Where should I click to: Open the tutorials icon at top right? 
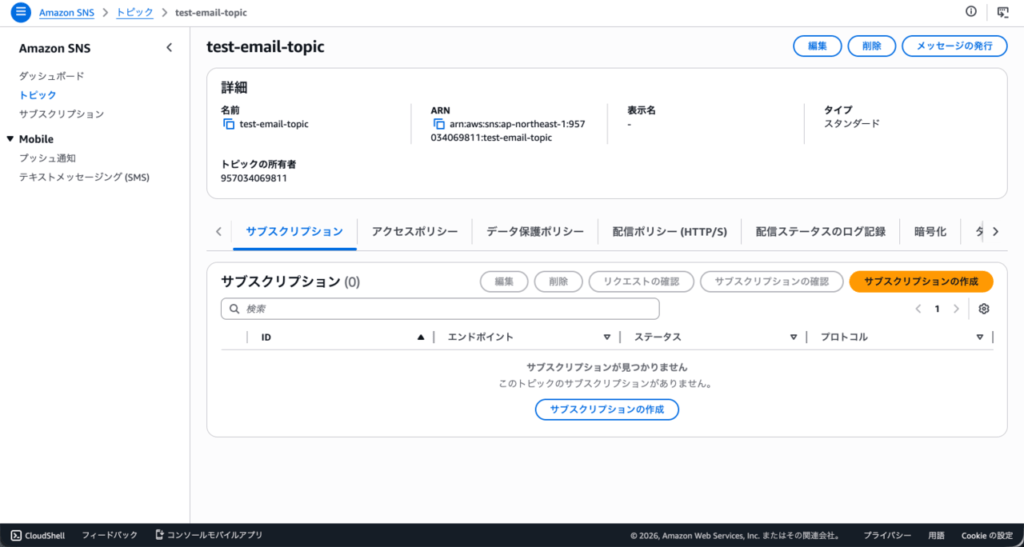coord(1002,12)
